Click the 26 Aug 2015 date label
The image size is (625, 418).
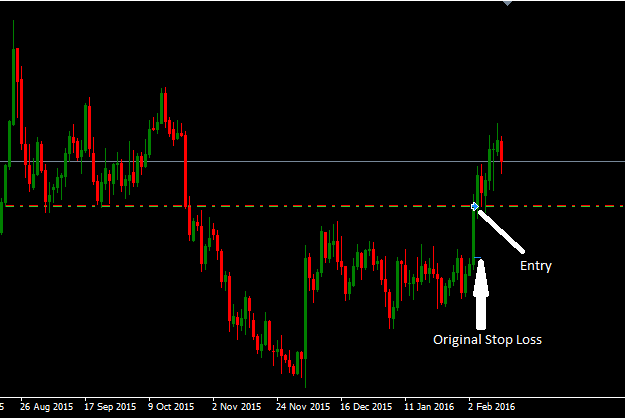[46, 407]
